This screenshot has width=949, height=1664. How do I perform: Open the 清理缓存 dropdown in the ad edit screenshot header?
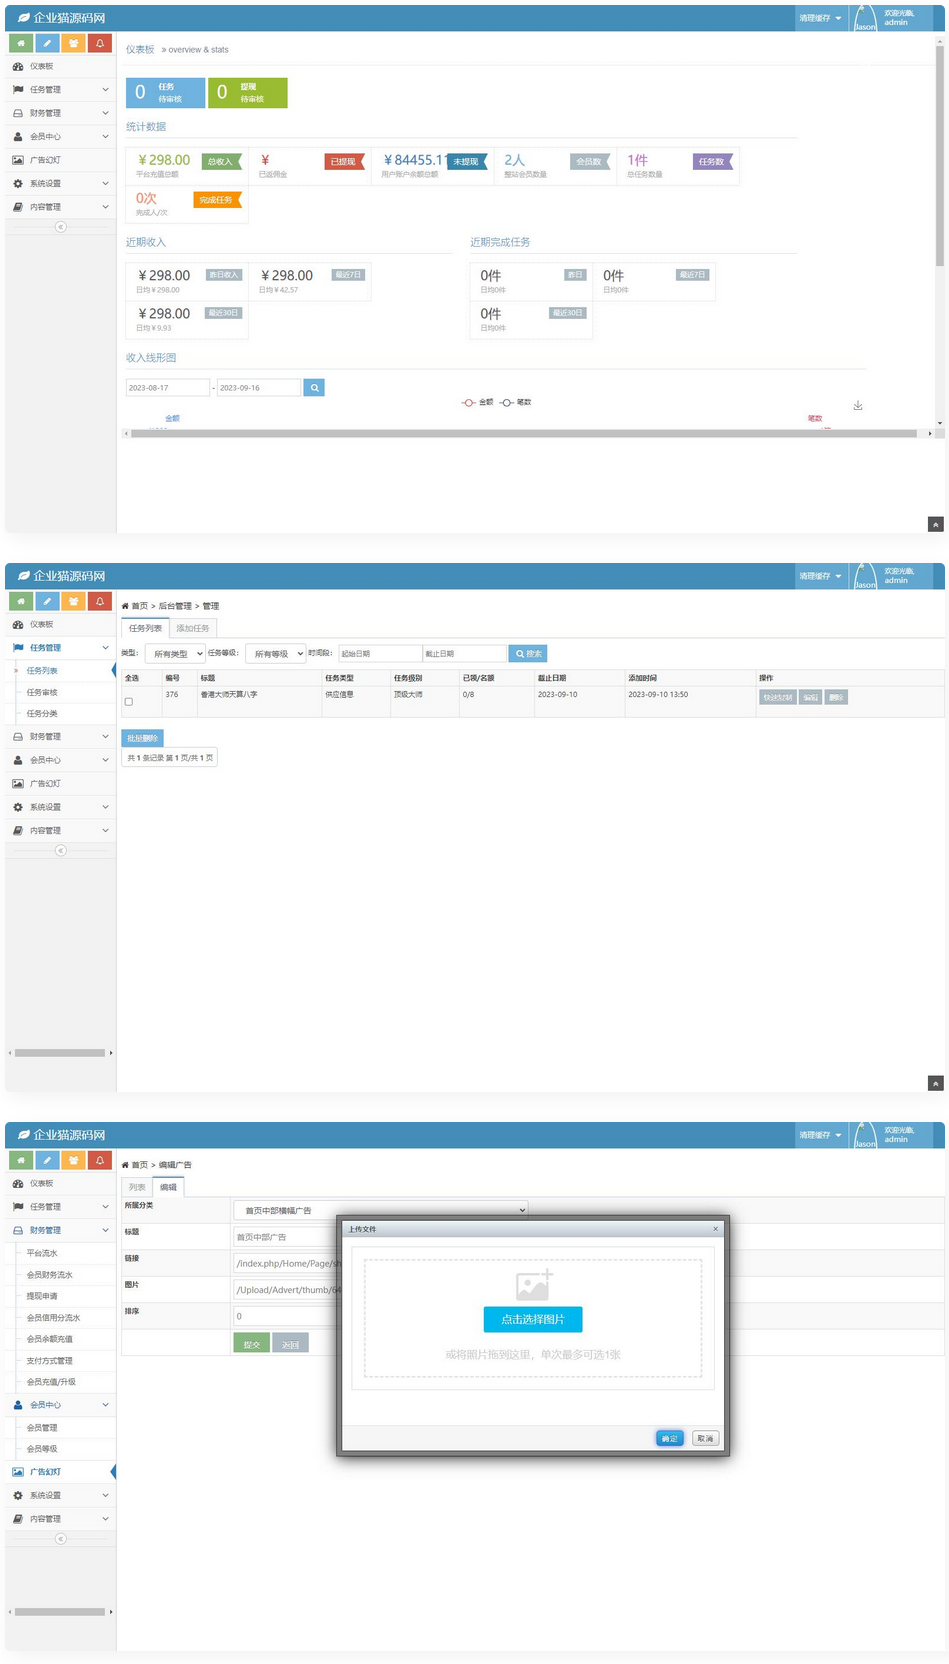tap(820, 1135)
